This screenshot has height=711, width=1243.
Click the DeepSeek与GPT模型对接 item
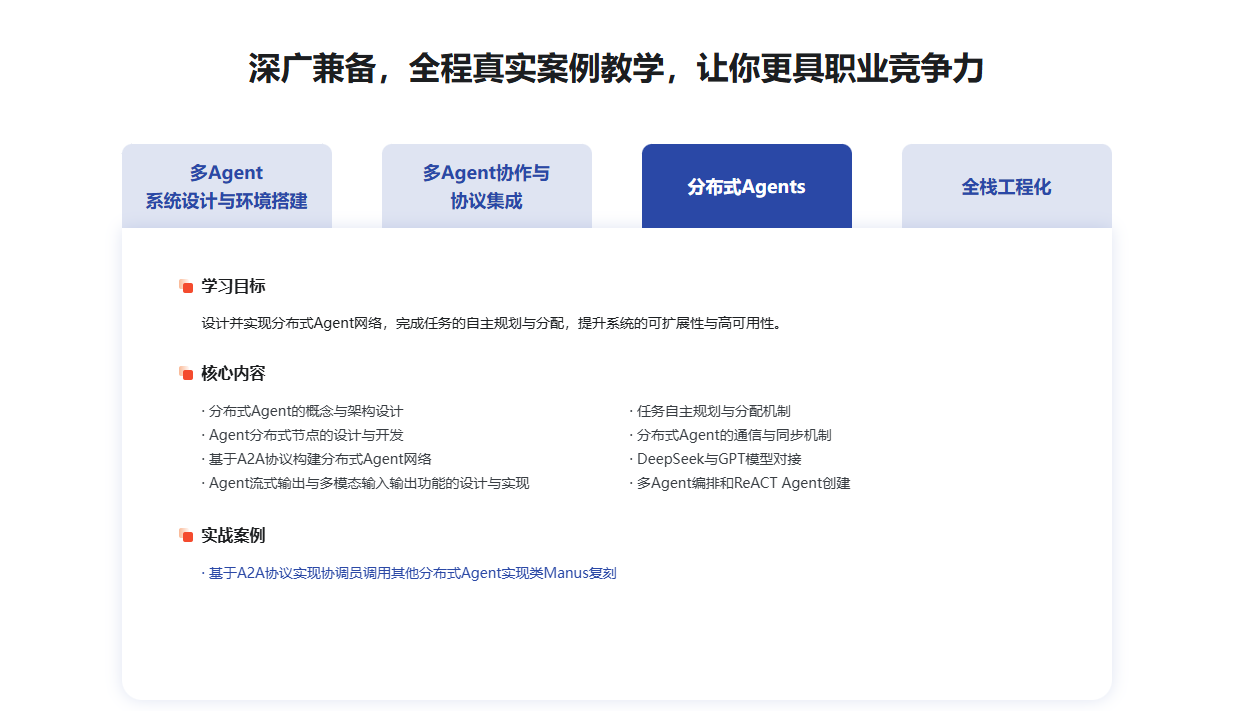[x=718, y=459]
